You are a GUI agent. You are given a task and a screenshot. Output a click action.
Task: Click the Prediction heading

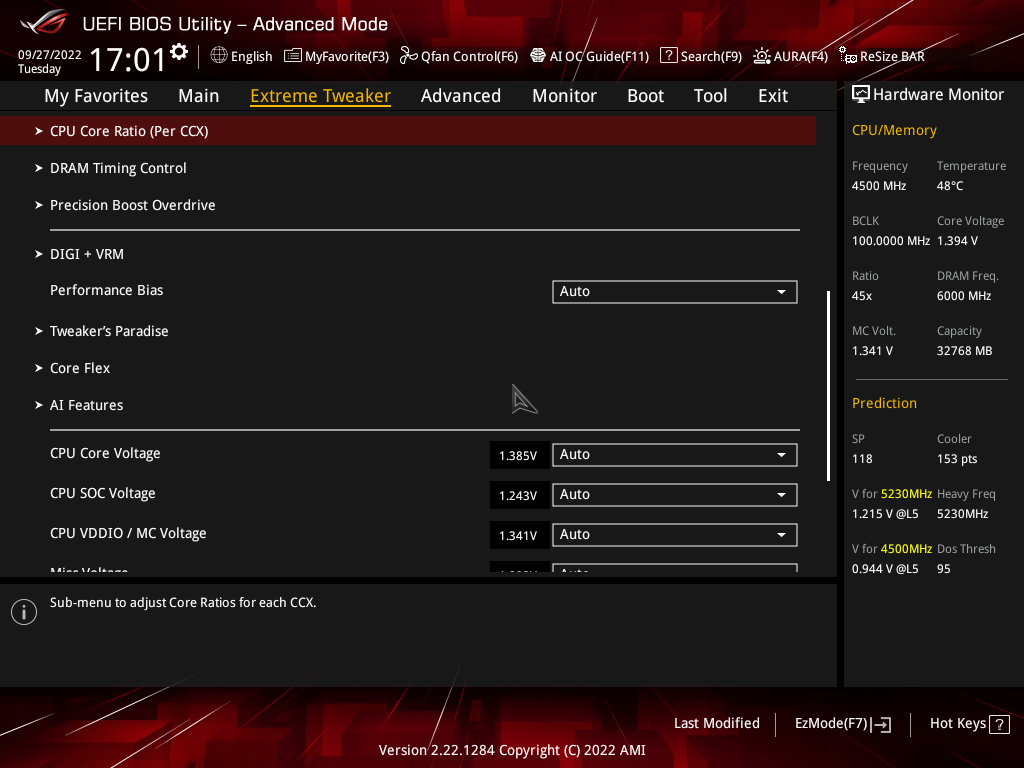click(884, 403)
